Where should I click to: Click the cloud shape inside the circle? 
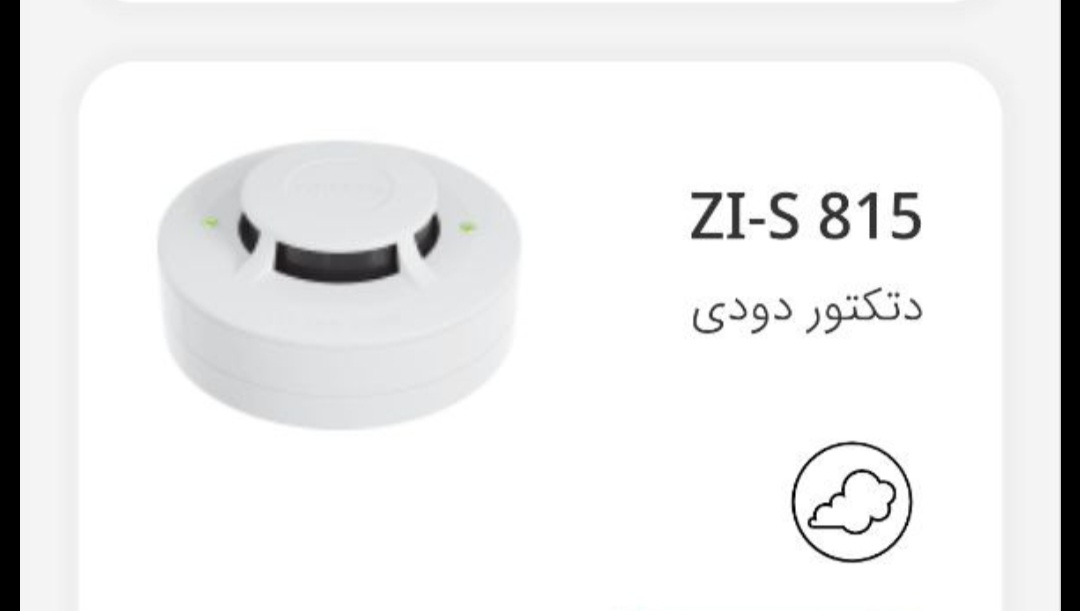pyautogui.click(x=852, y=501)
